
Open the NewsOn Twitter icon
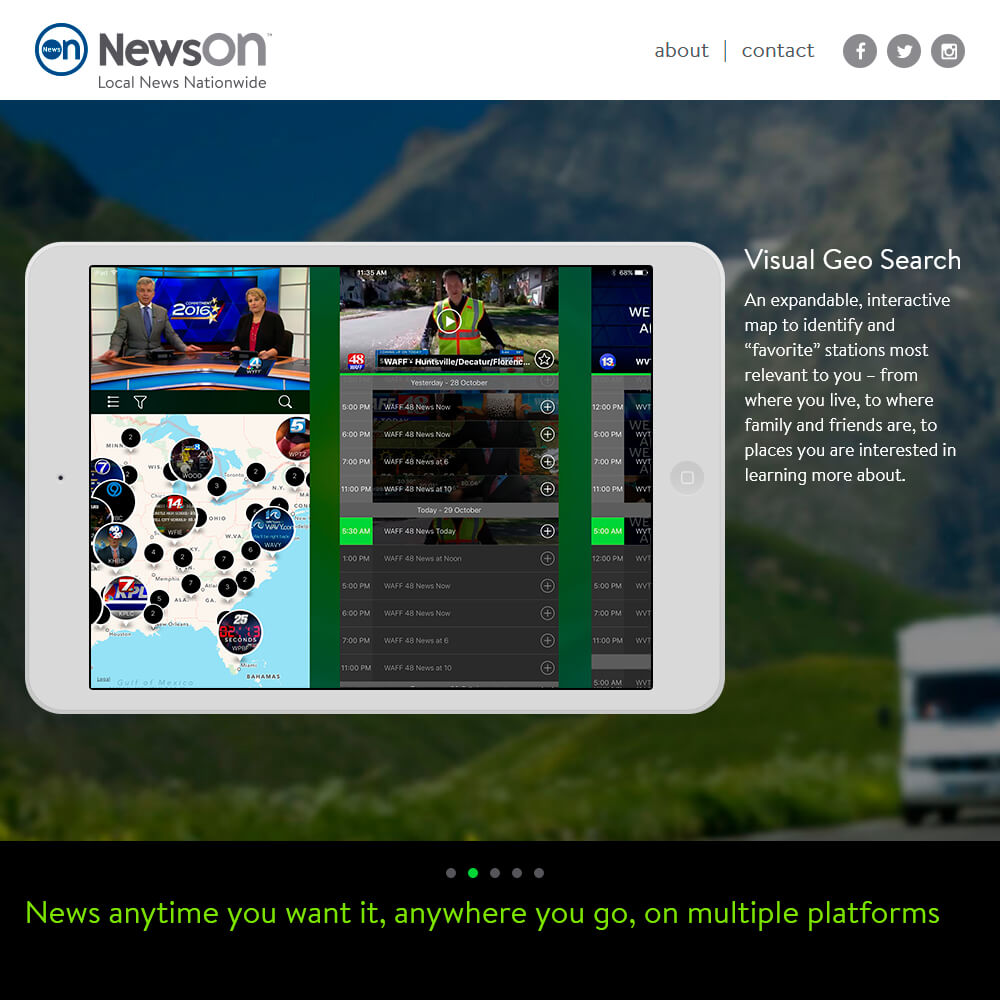[904, 51]
